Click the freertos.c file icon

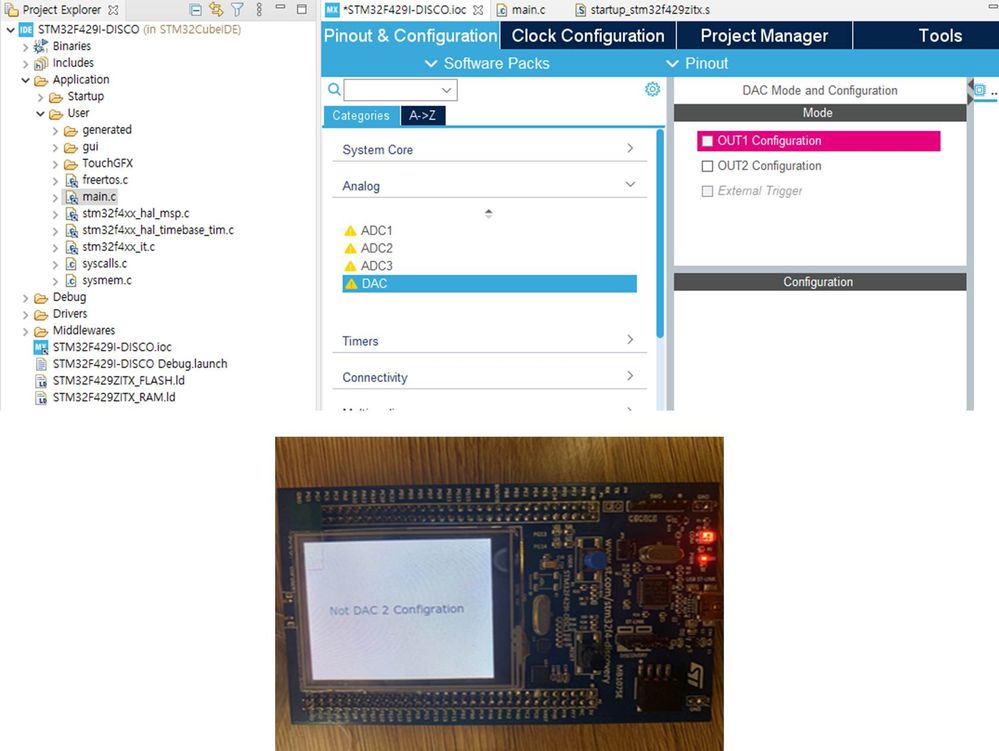[x=71, y=180]
